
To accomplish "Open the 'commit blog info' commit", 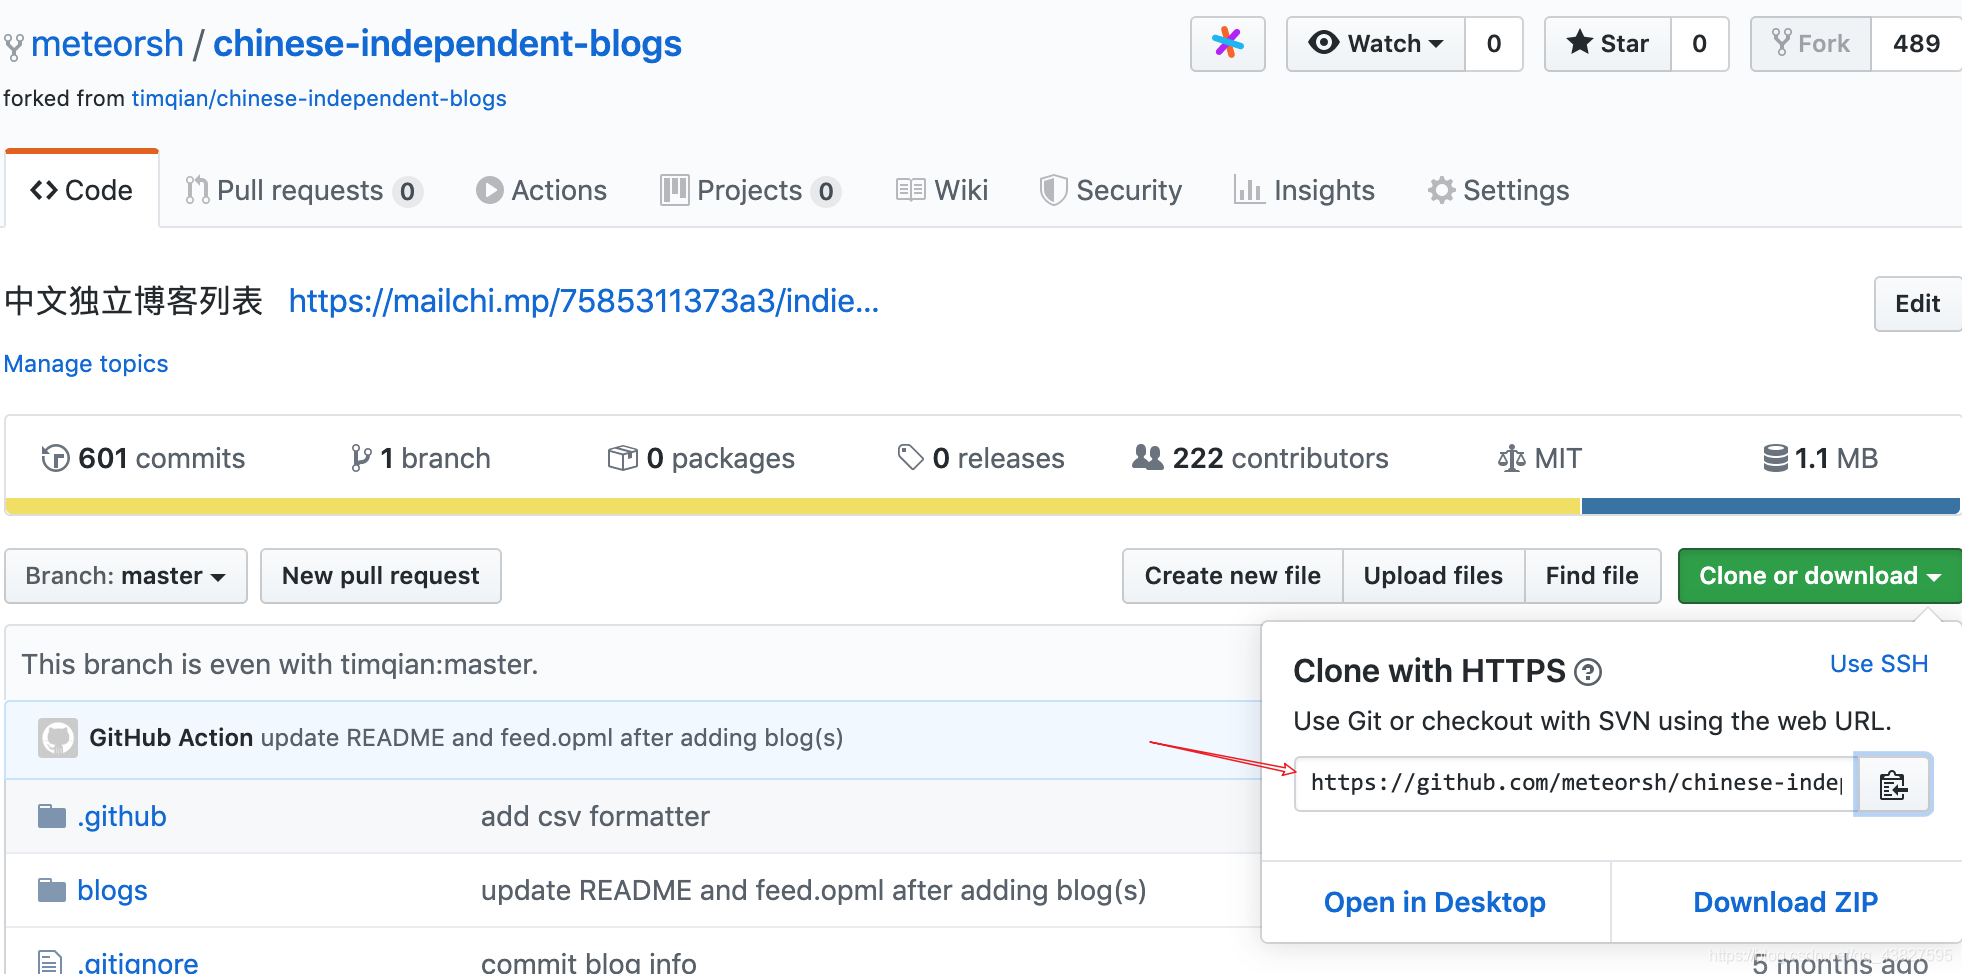I will click(x=588, y=962).
